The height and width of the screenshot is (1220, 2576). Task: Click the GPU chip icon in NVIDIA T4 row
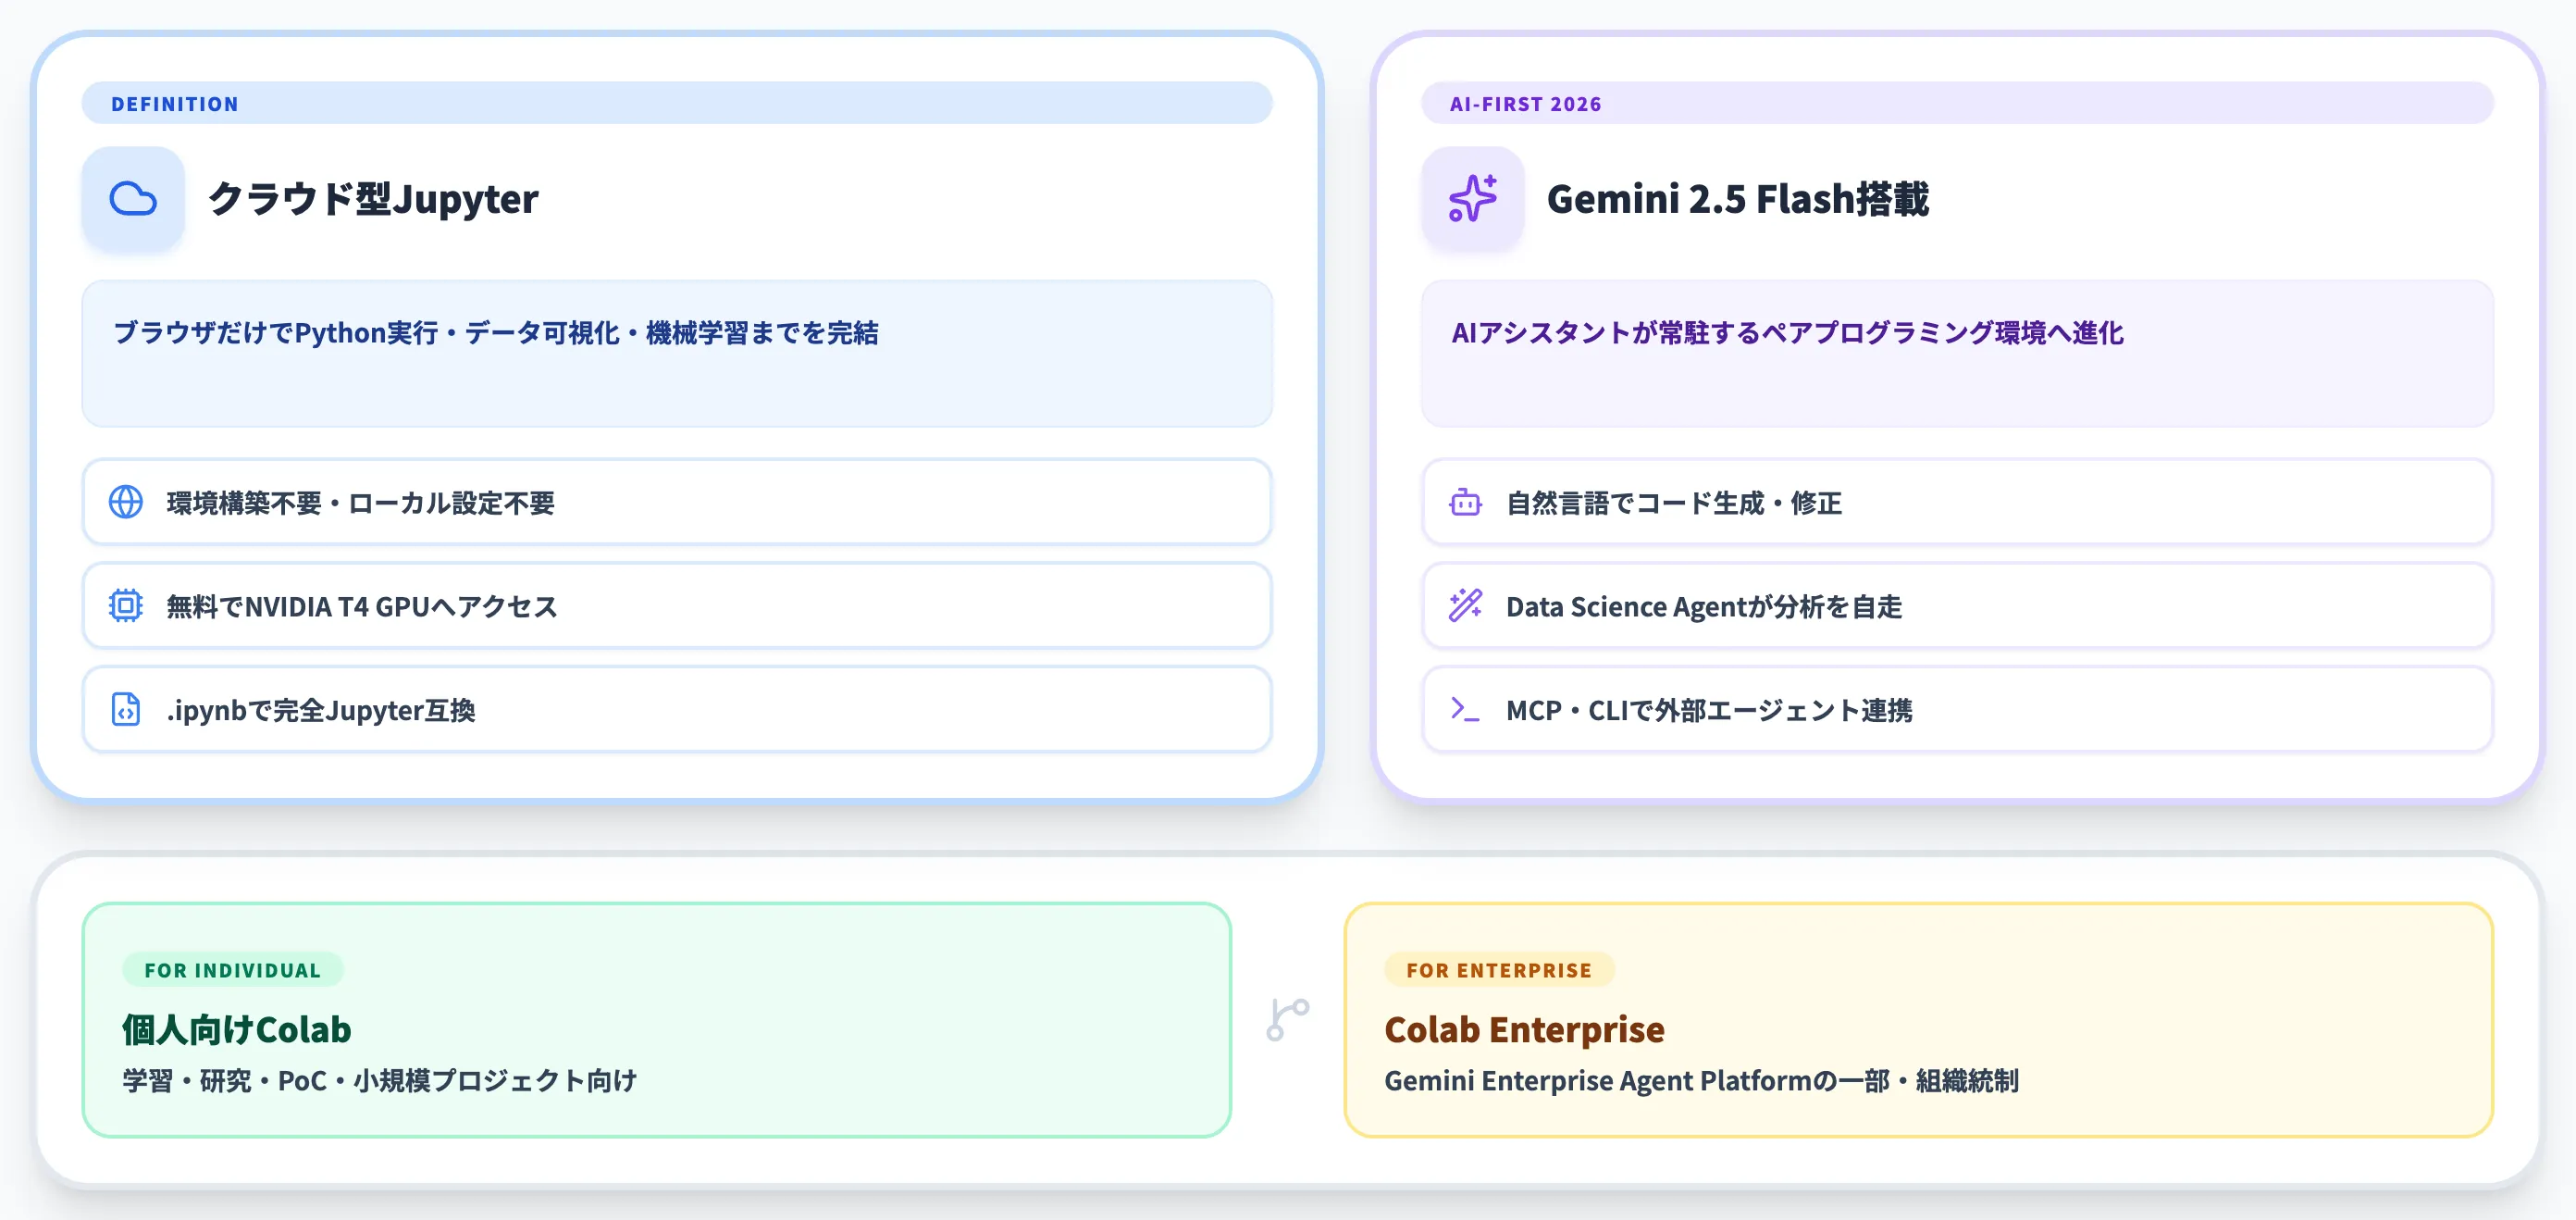tap(126, 606)
